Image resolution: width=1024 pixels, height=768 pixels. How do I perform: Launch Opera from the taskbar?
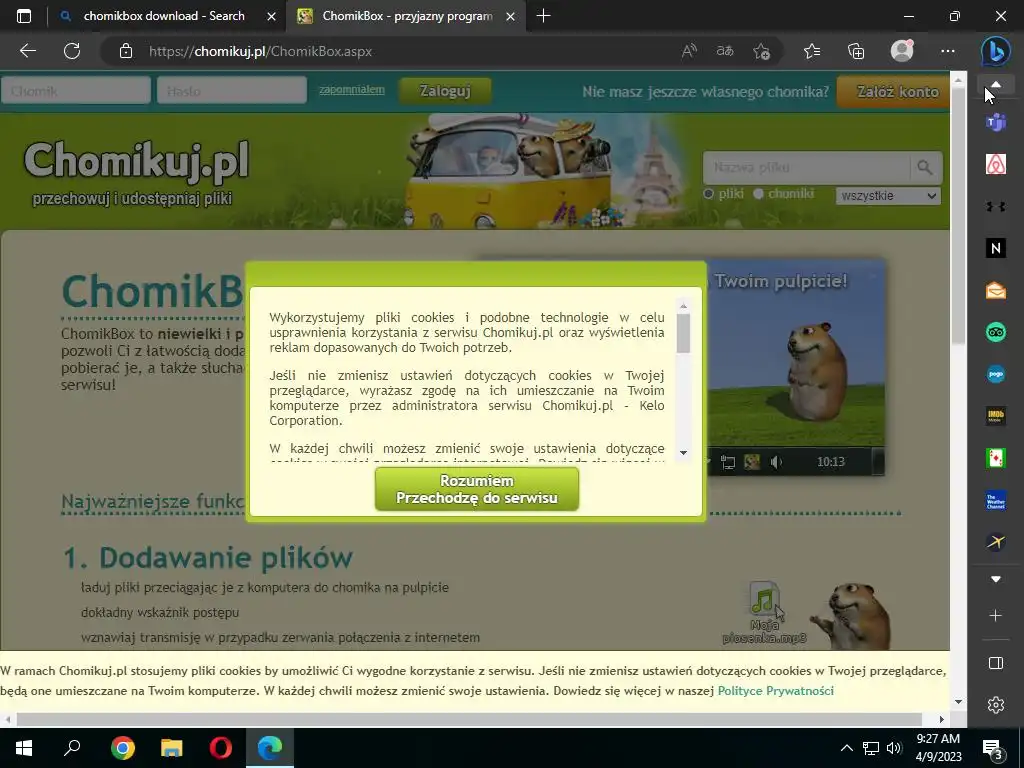(221, 748)
